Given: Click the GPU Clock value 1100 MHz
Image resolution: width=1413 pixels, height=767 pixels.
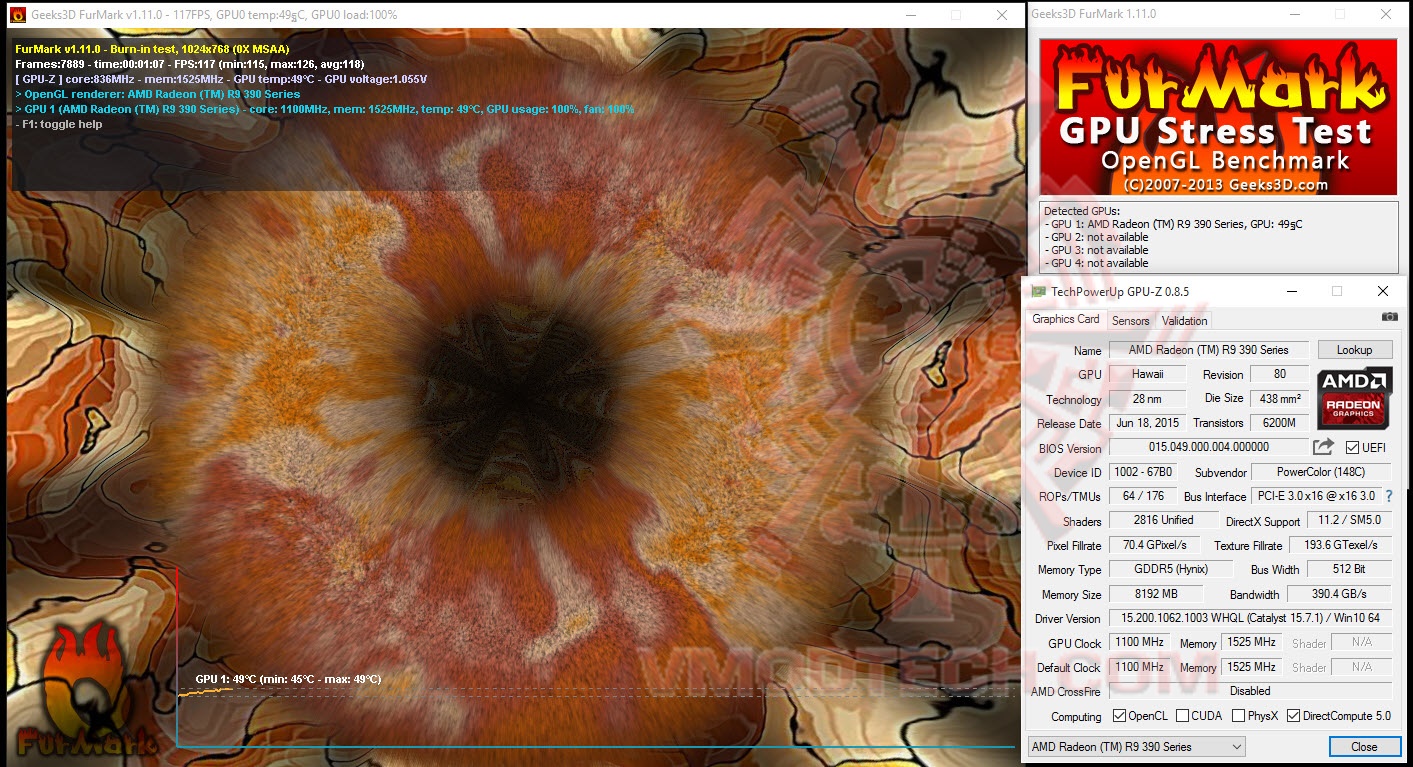Looking at the screenshot, I should click(1138, 643).
